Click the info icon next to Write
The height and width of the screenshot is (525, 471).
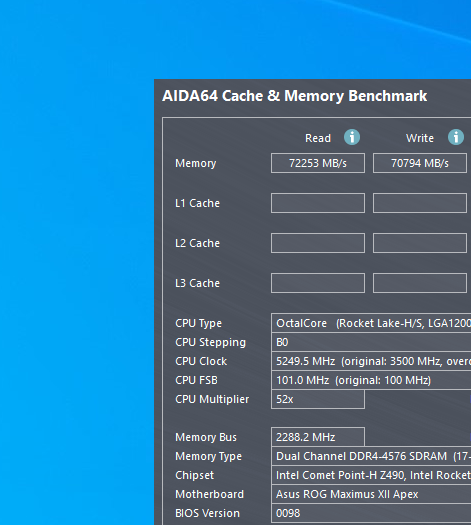click(456, 137)
